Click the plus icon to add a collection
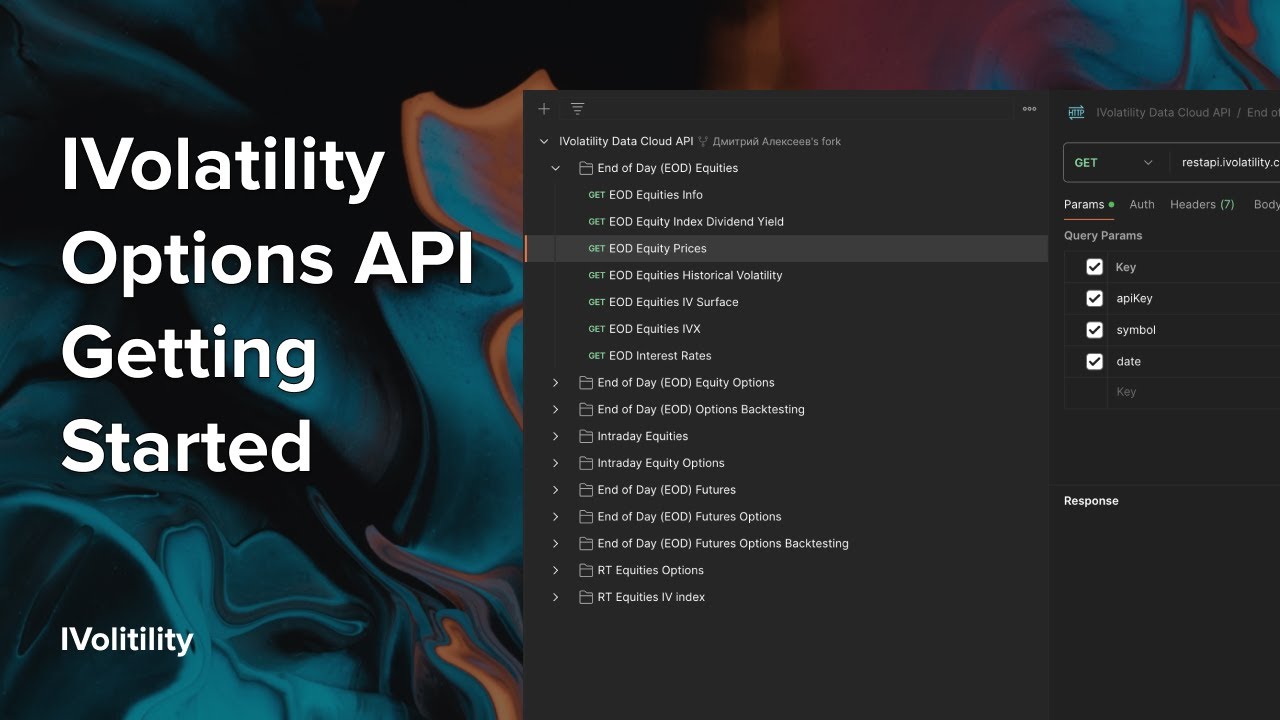 tap(544, 109)
